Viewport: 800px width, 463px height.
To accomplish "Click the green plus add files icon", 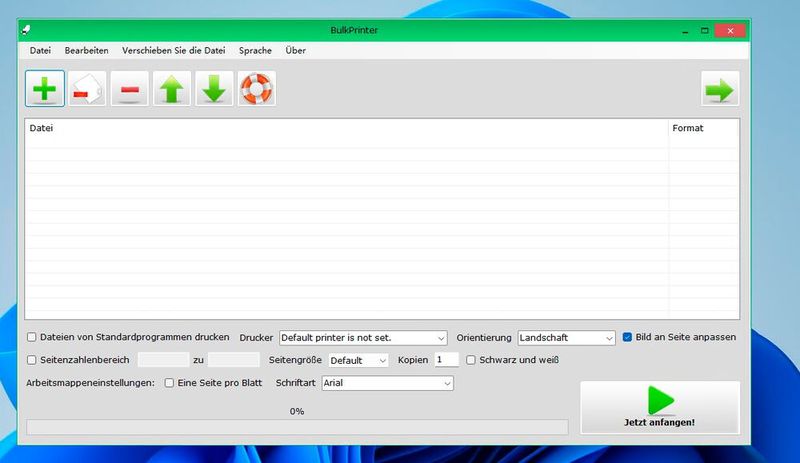I will pyautogui.click(x=45, y=88).
